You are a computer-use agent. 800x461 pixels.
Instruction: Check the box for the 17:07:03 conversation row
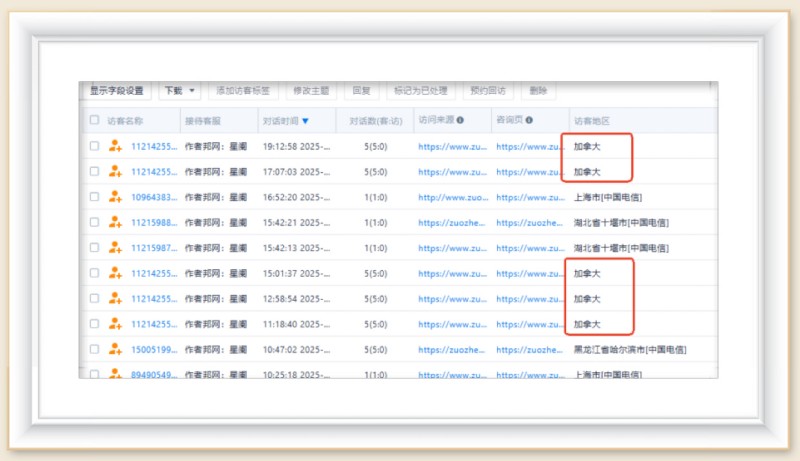94,172
